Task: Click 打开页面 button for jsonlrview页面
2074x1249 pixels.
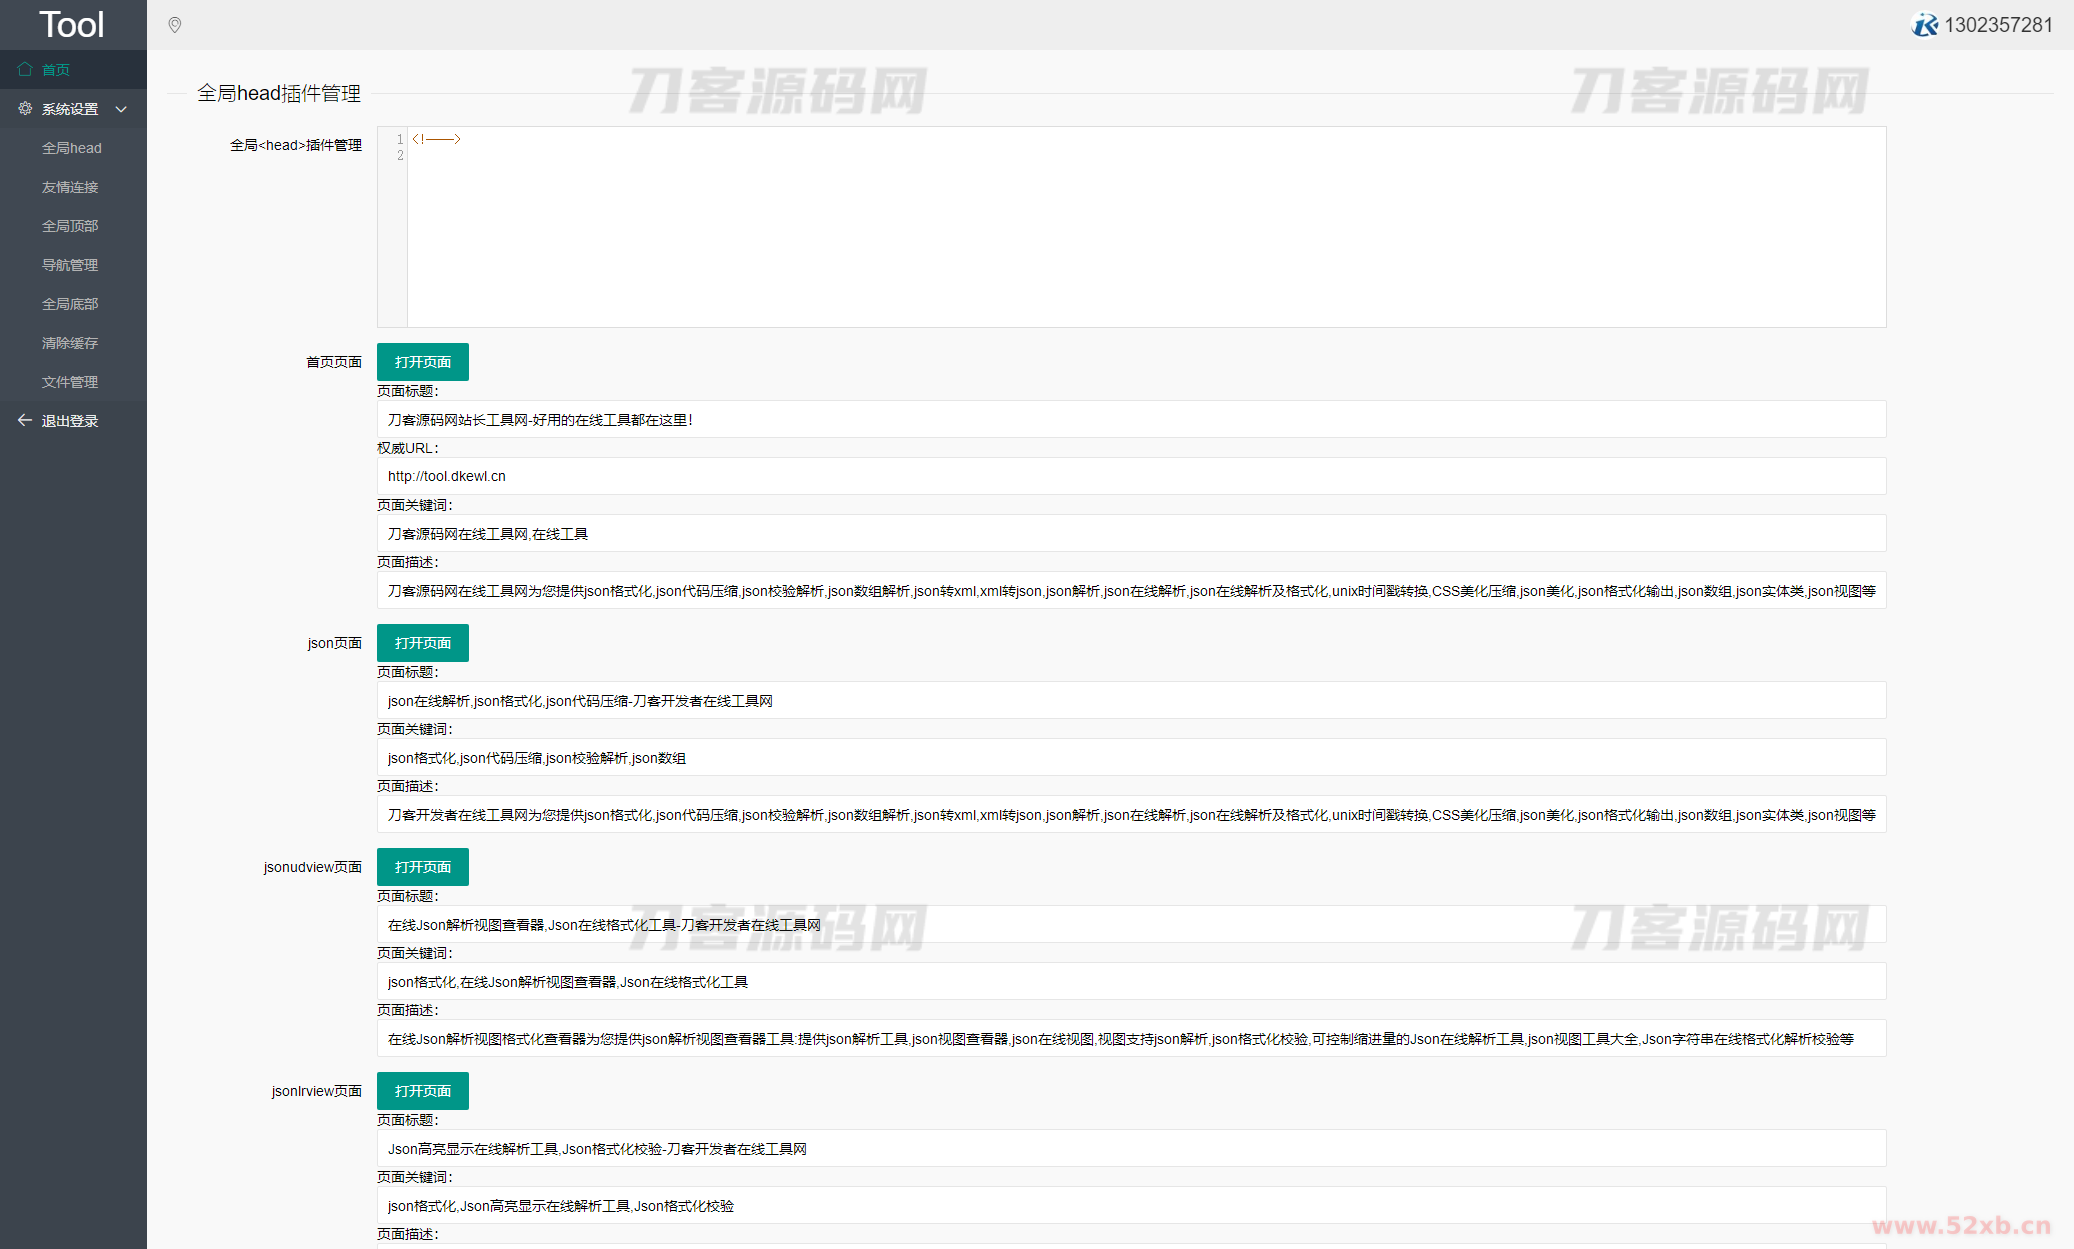Action: coord(422,1091)
